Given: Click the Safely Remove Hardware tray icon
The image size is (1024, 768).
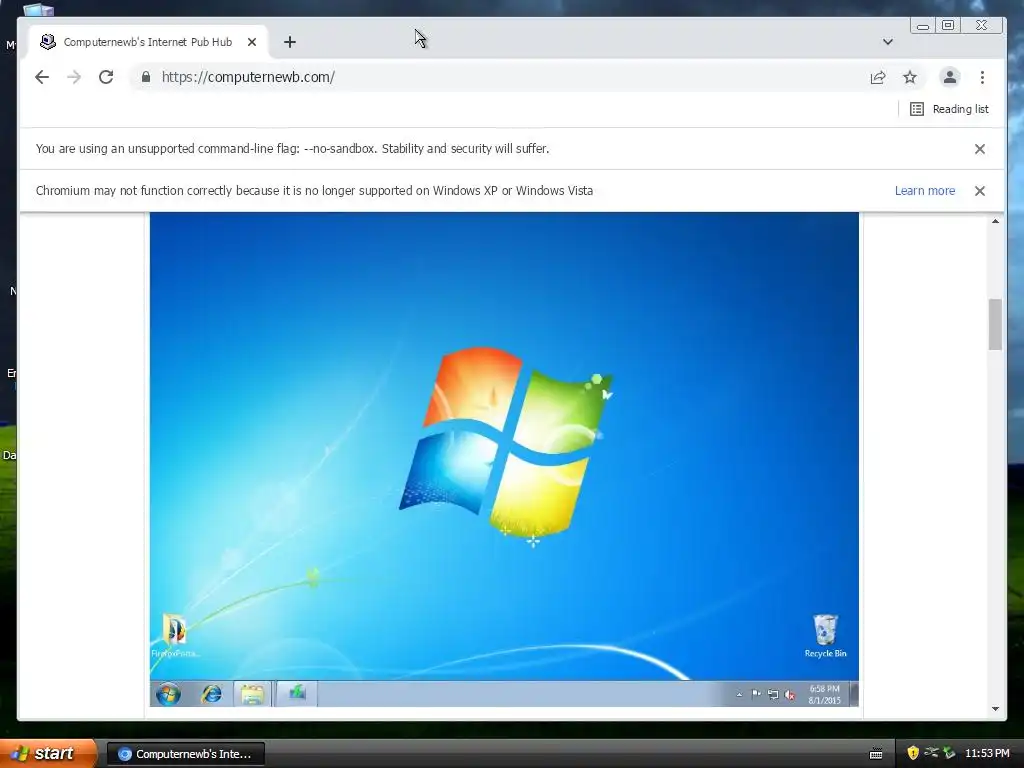Looking at the screenshot, I should coord(949,754).
